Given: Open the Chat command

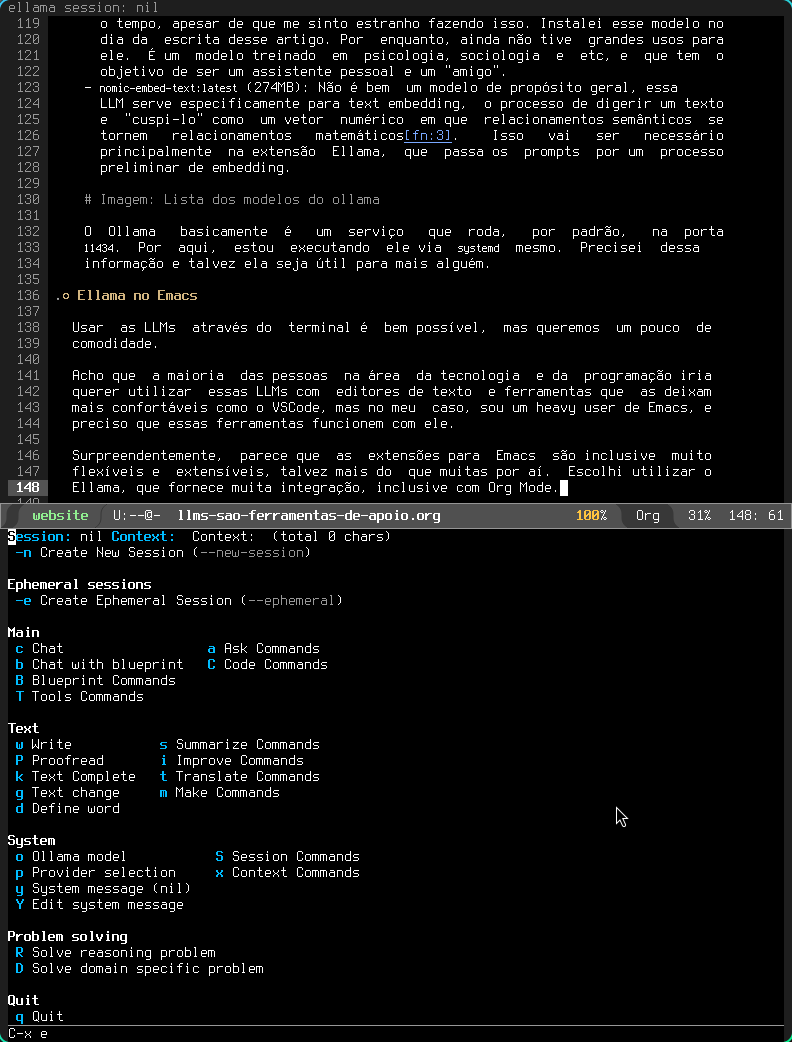Looking at the screenshot, I should pos(47,648).
